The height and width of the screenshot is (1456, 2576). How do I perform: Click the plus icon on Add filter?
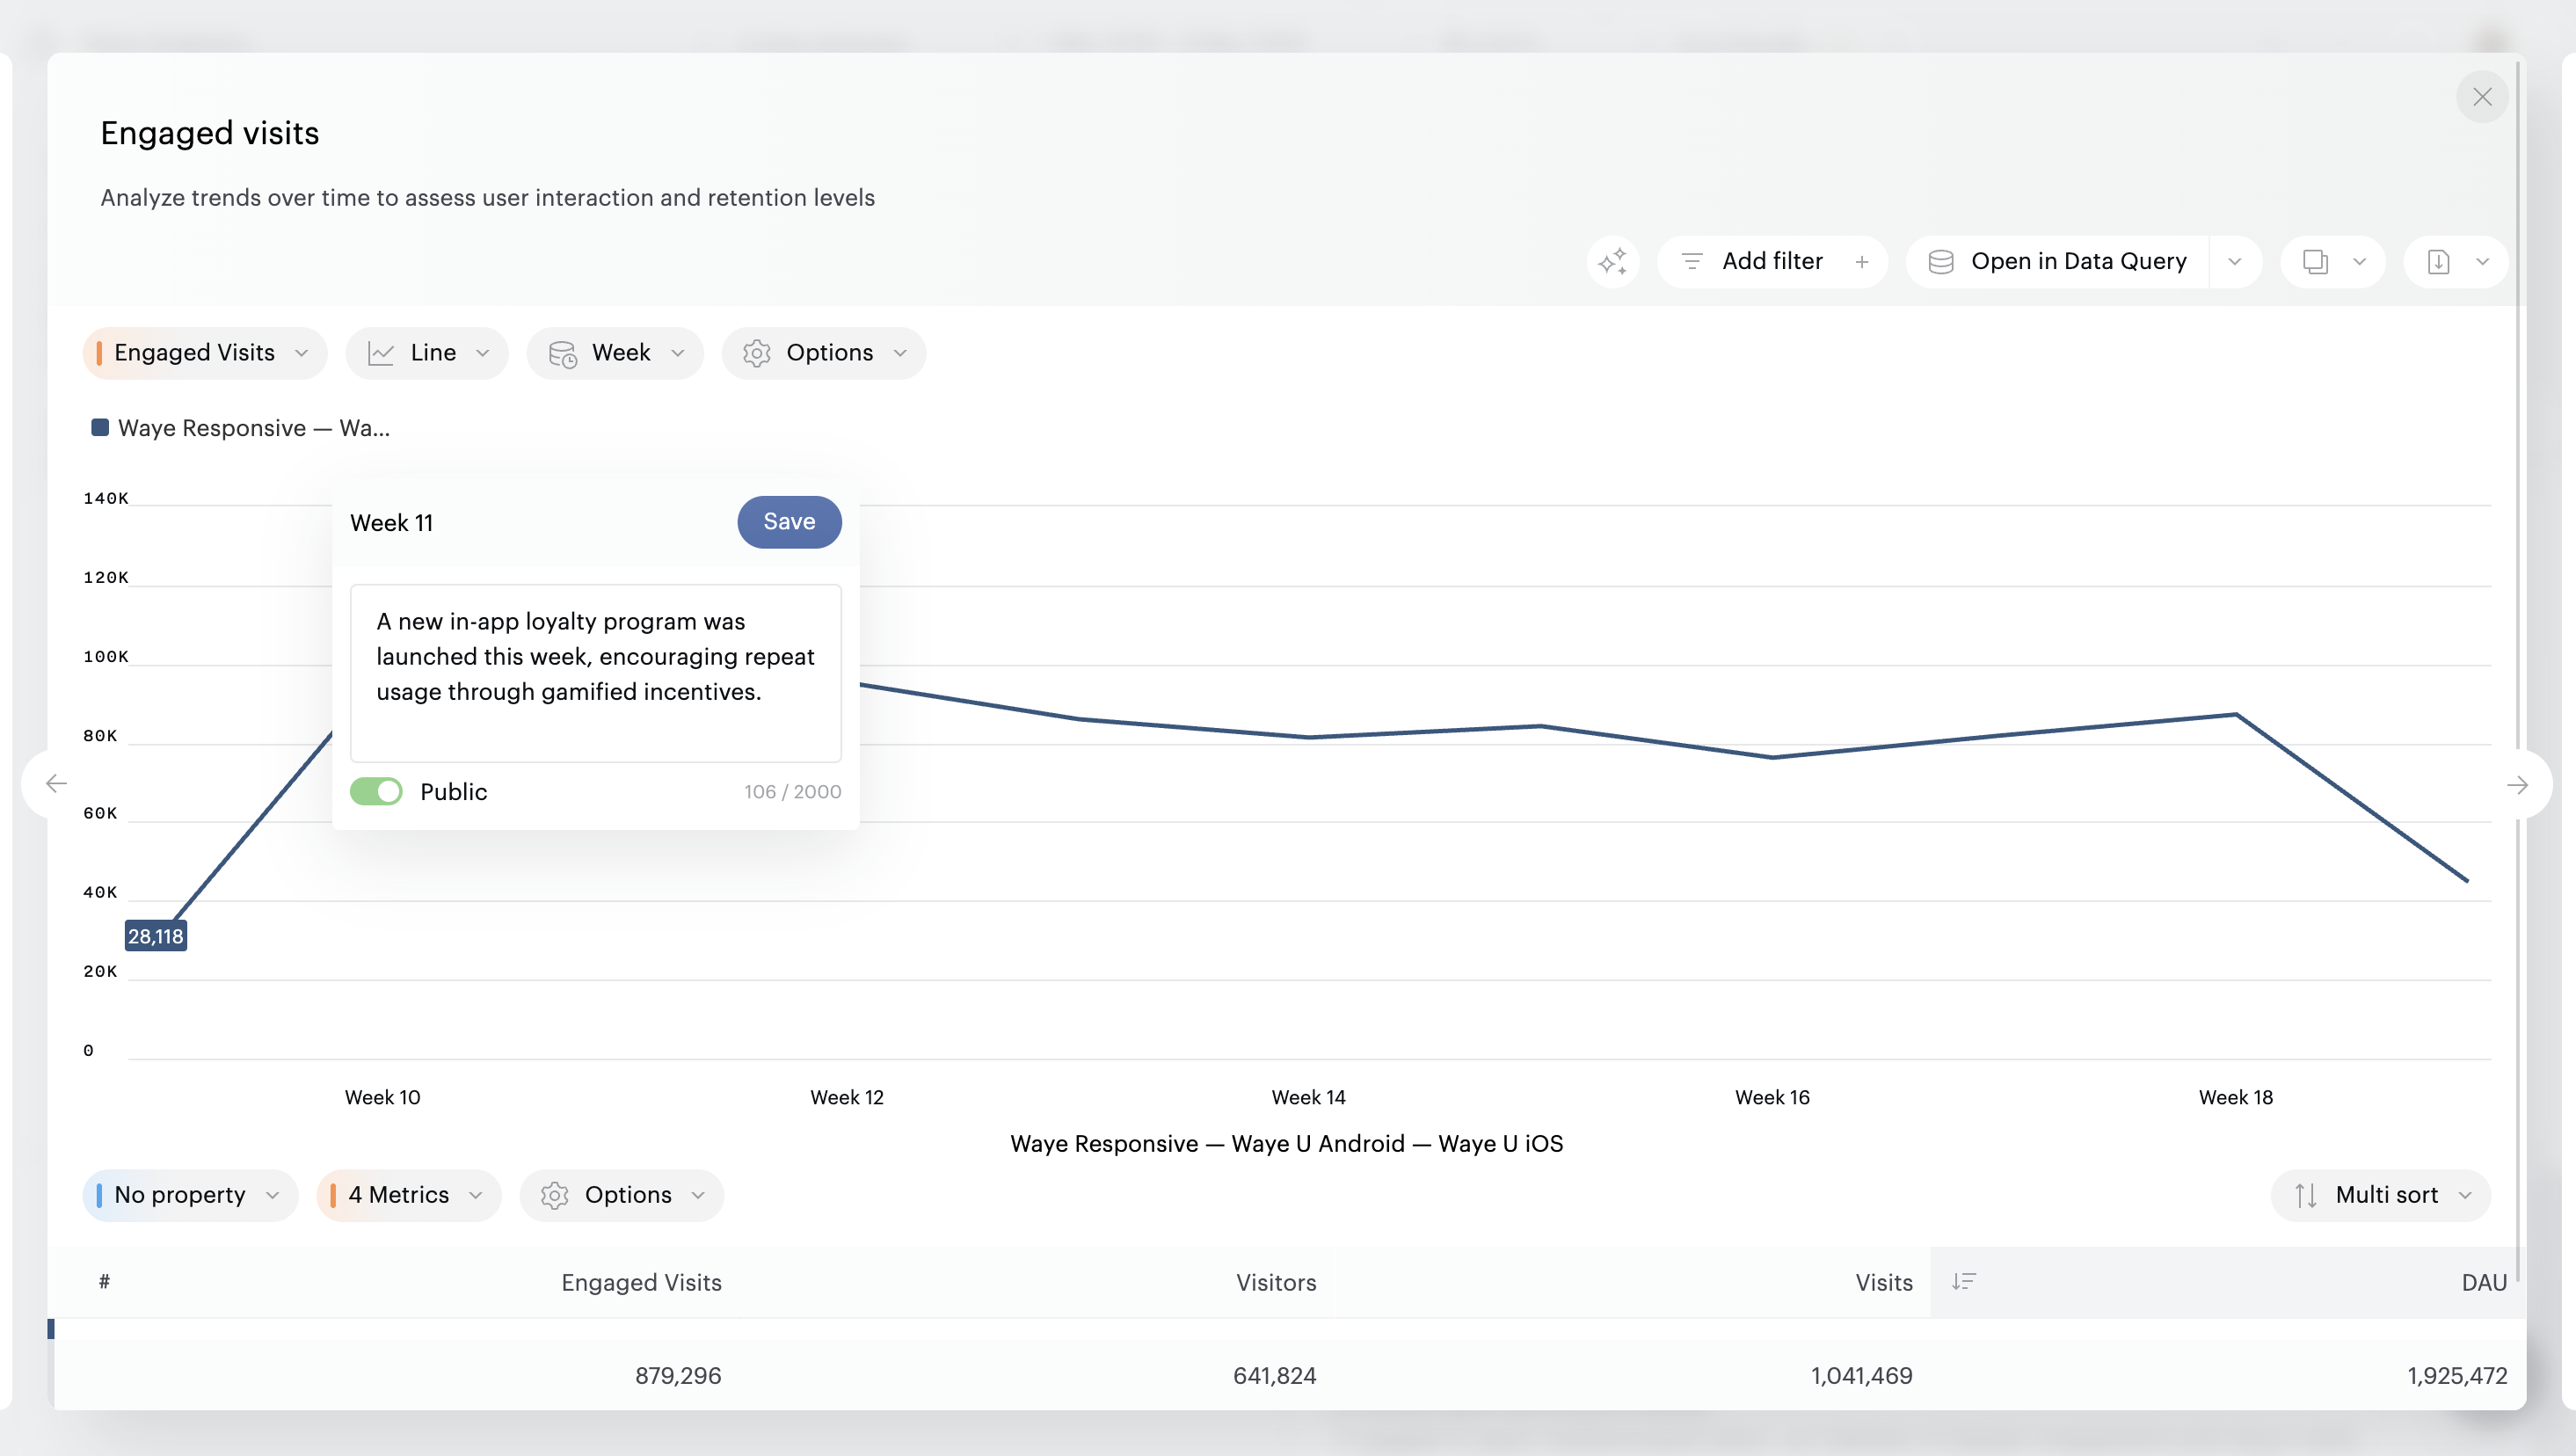pos(1862,262)
